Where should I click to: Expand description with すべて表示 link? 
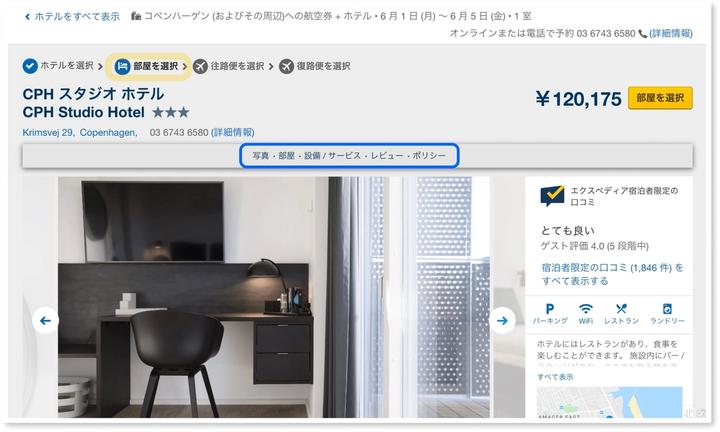click(x=555, y=377)
